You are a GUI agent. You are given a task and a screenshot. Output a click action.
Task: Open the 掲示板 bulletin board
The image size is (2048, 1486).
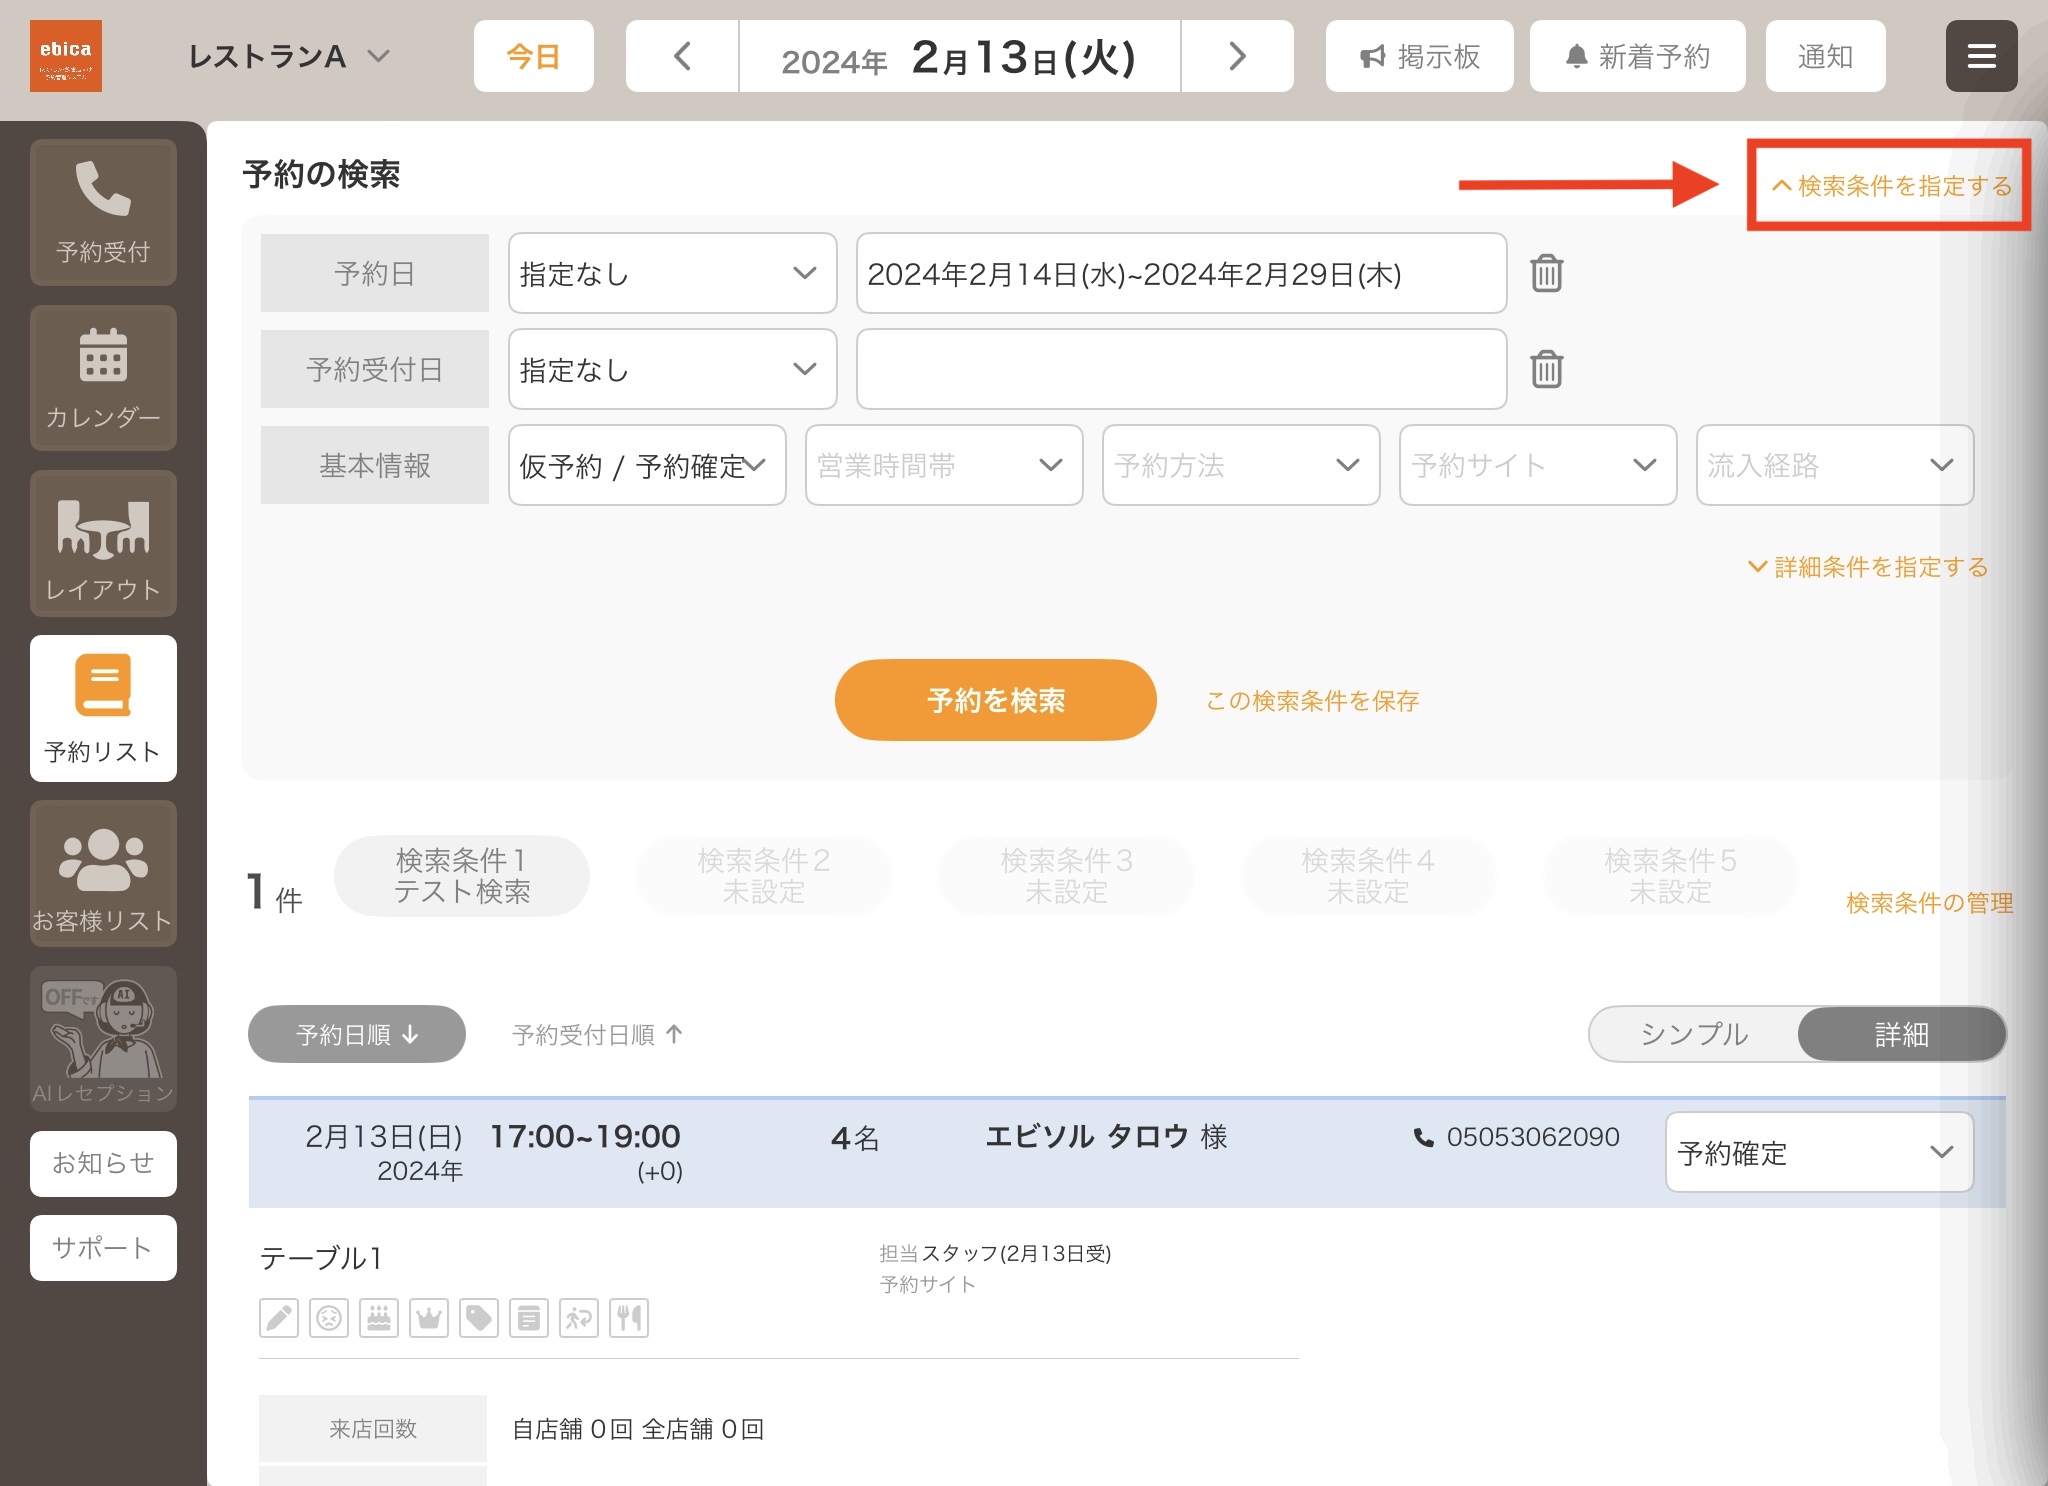point(1420,56)
